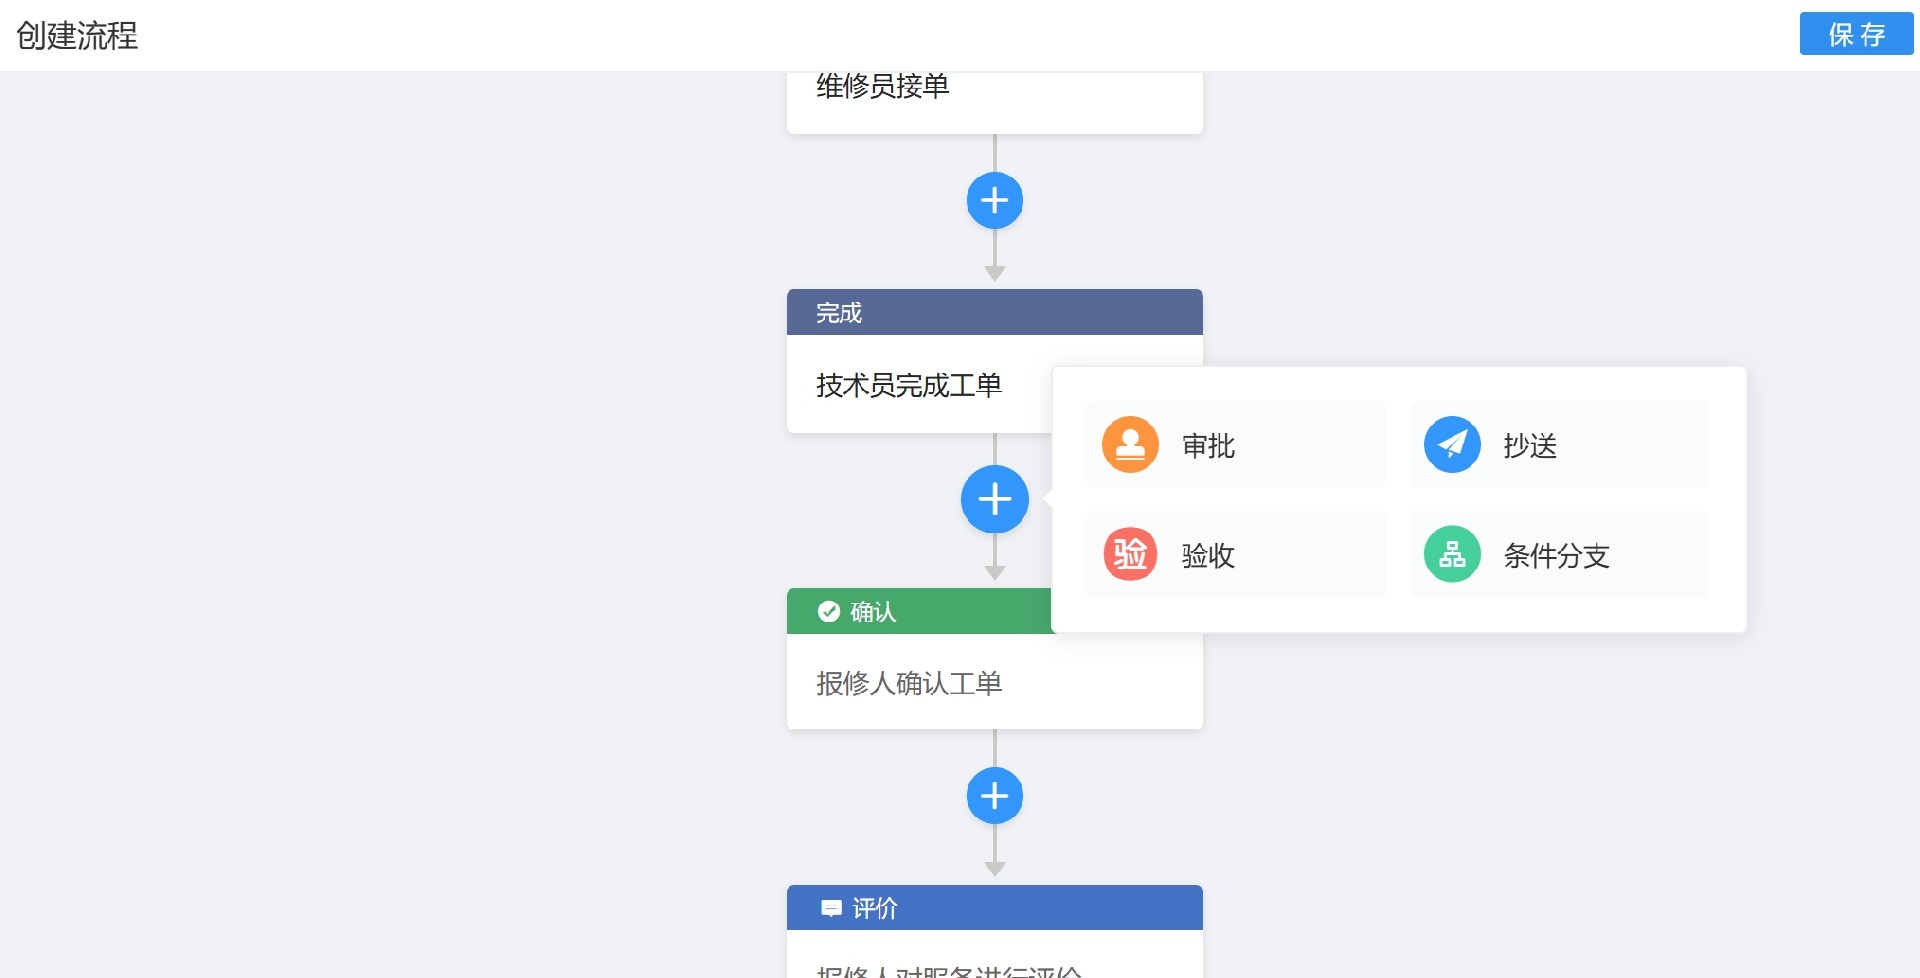Select the 抄送 CC paper-plane icon

coord(1451,444)
